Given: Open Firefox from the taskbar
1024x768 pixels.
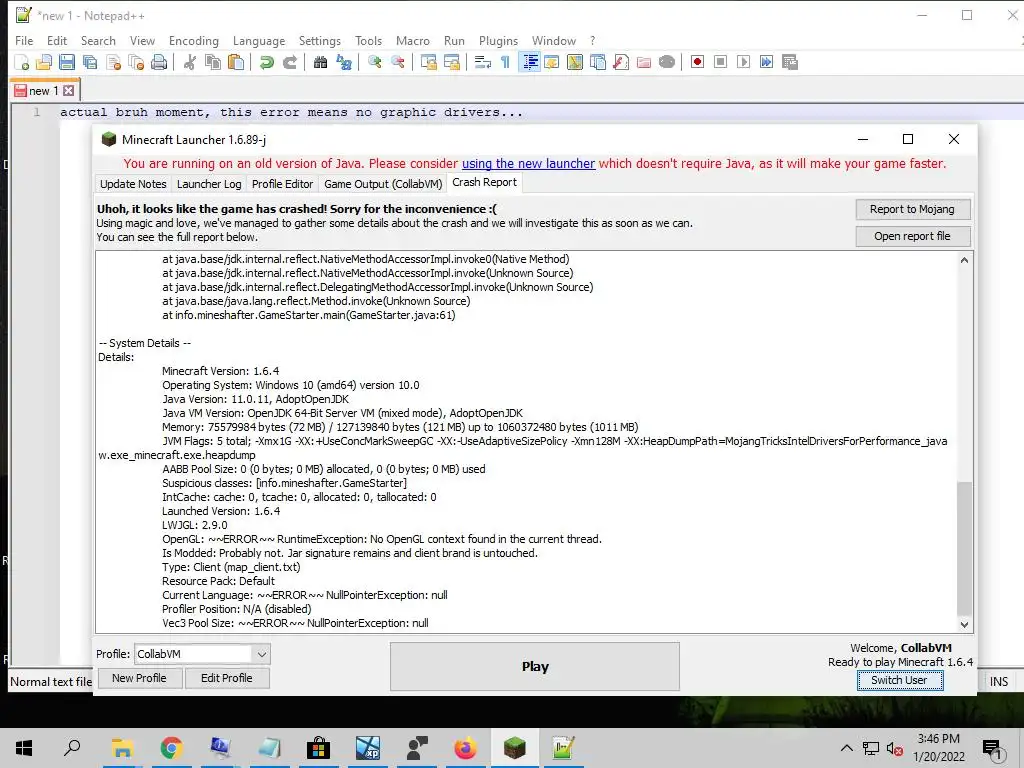Looking at the screenshot, I should [466, 748].
